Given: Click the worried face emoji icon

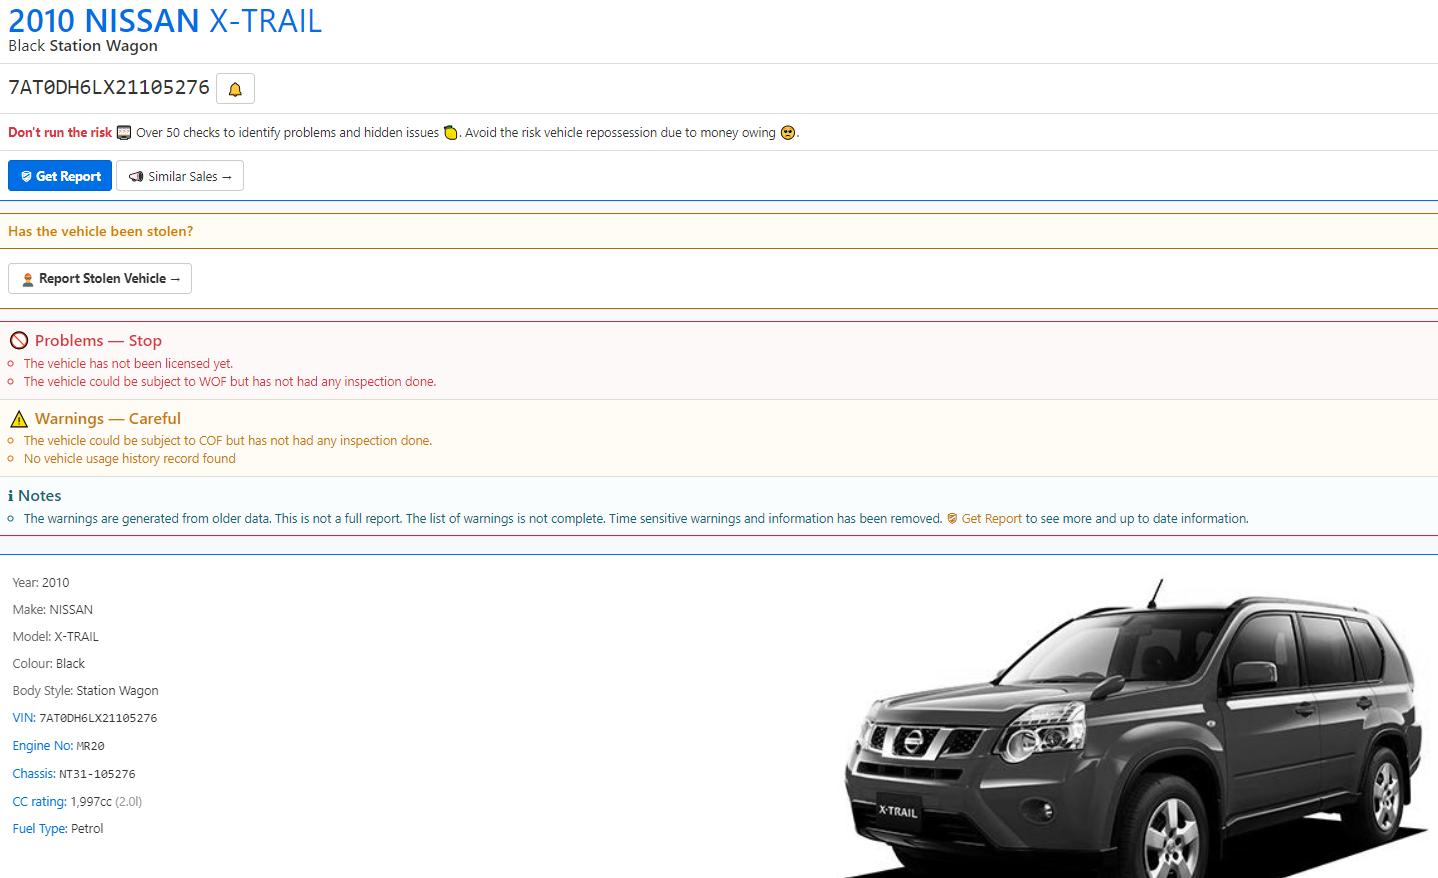Looking at the screenshot, I should pyautogui.click(x=787, y=133).
